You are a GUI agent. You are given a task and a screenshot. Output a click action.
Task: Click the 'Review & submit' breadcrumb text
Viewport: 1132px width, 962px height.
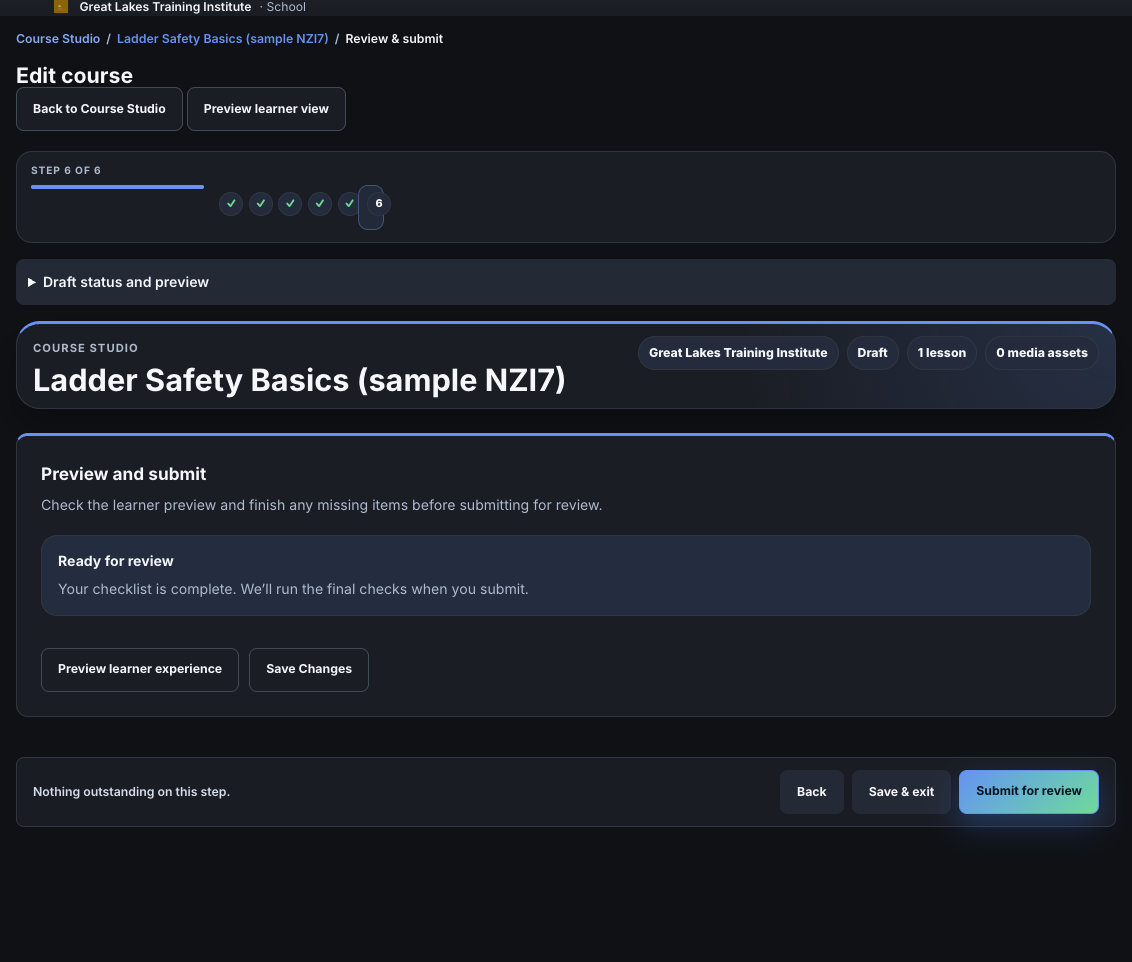[x=394, y=39]
